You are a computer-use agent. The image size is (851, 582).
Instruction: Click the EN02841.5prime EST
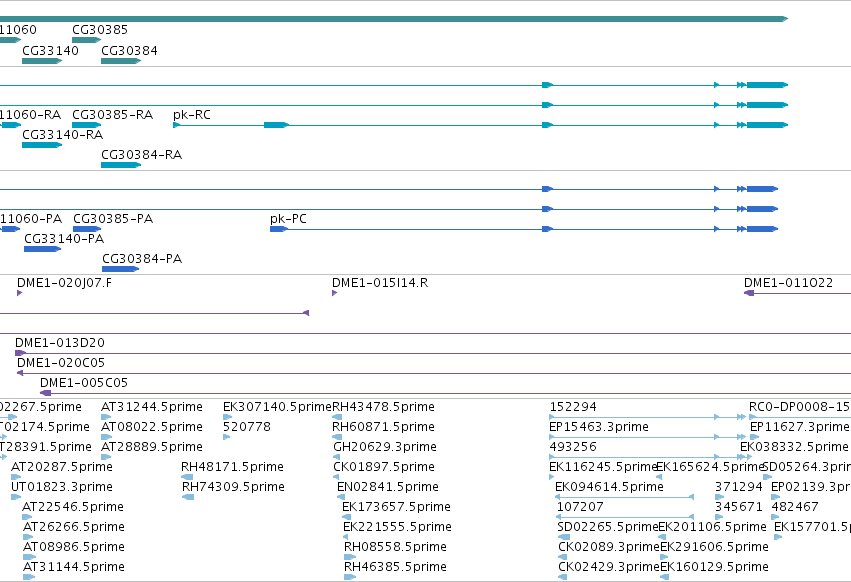[x=341, y=497]
